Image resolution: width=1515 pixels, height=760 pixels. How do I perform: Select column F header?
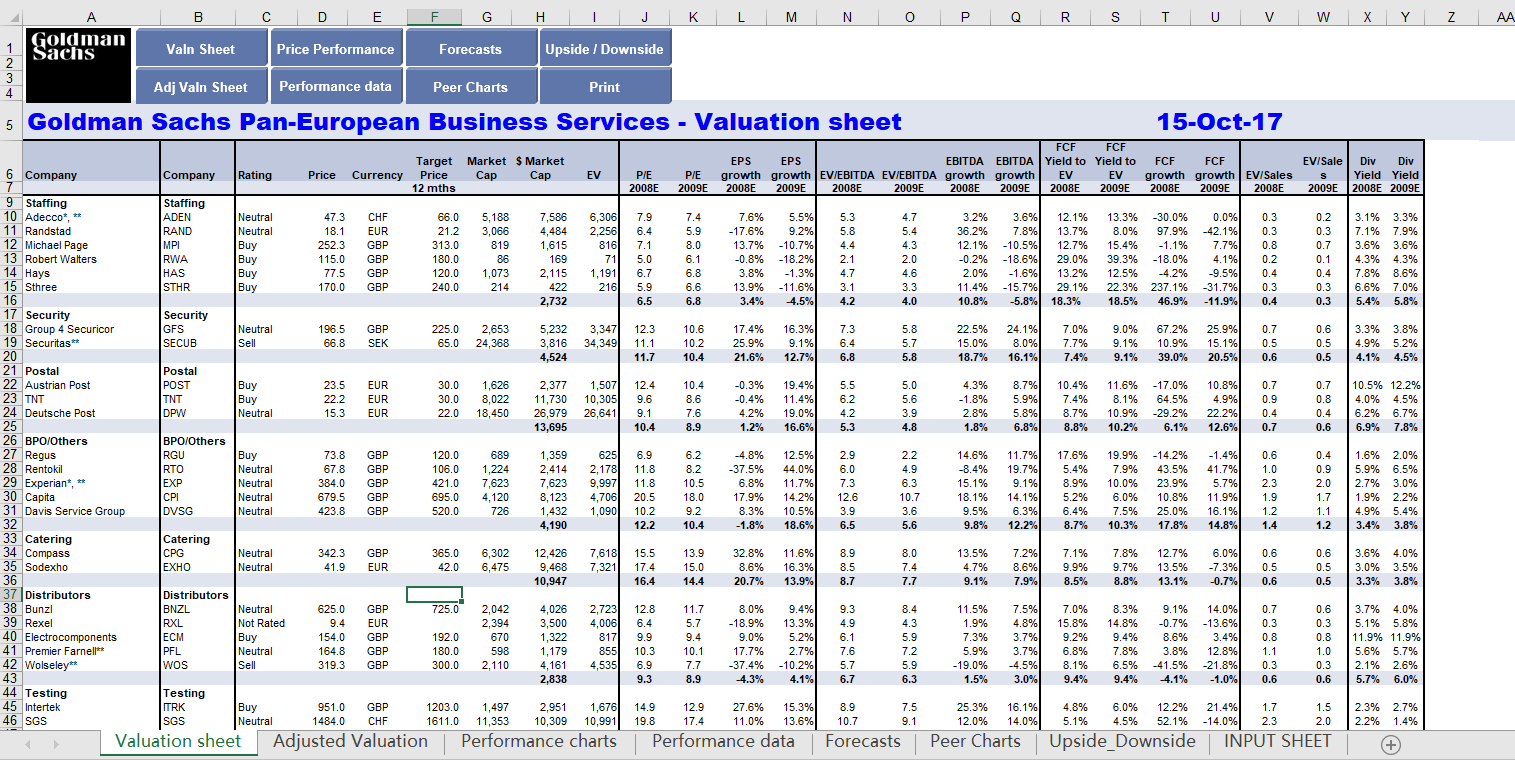[434, 17]
